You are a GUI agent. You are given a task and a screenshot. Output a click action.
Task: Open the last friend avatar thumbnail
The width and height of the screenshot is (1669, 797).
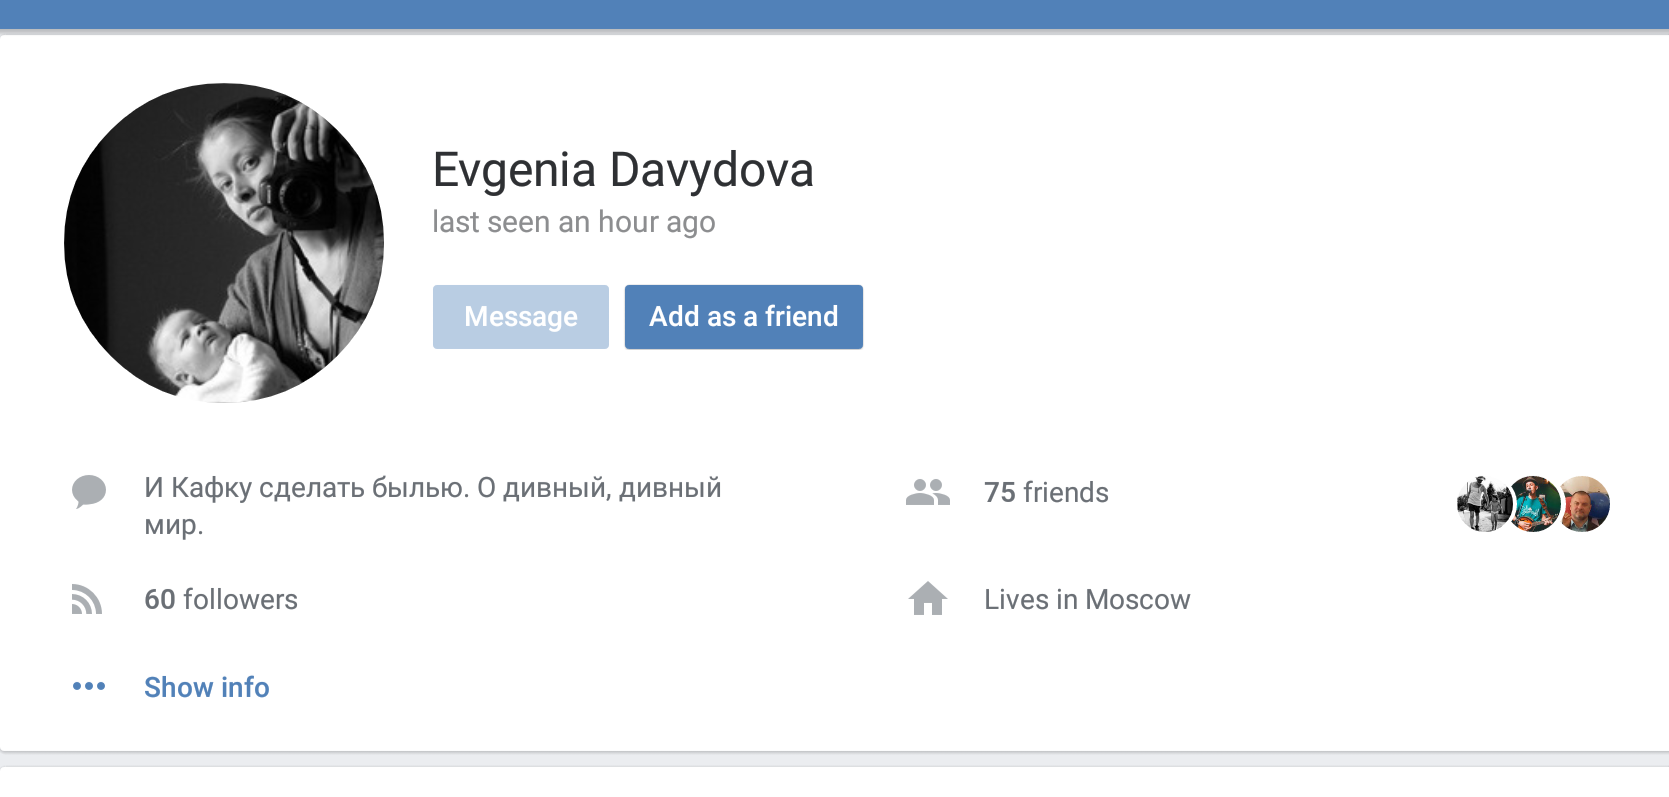[1583, 504]
